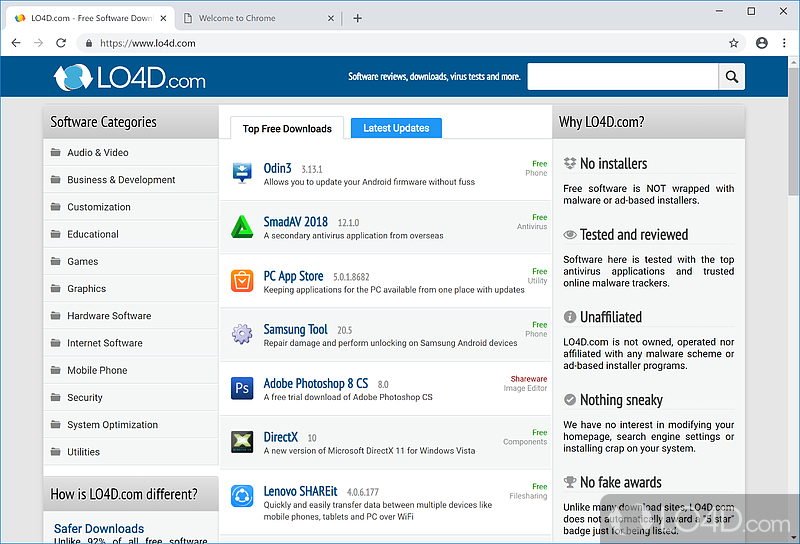This screenshot has height=544, width=800.
Task: Click the folder icon beside Security
Action: pos(56,397)
